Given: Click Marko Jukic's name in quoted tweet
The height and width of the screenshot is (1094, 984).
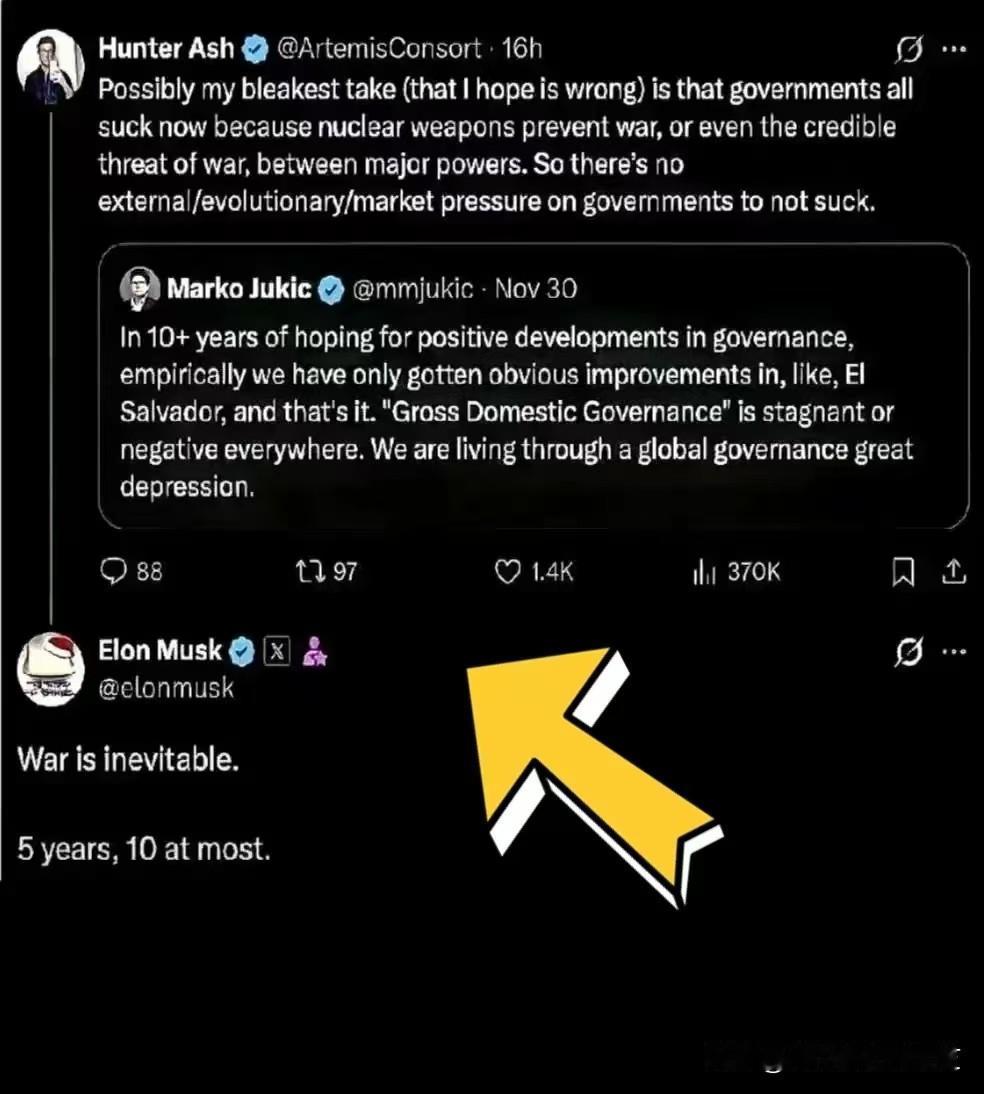Looking at the screenshot, I should (239, 289).
